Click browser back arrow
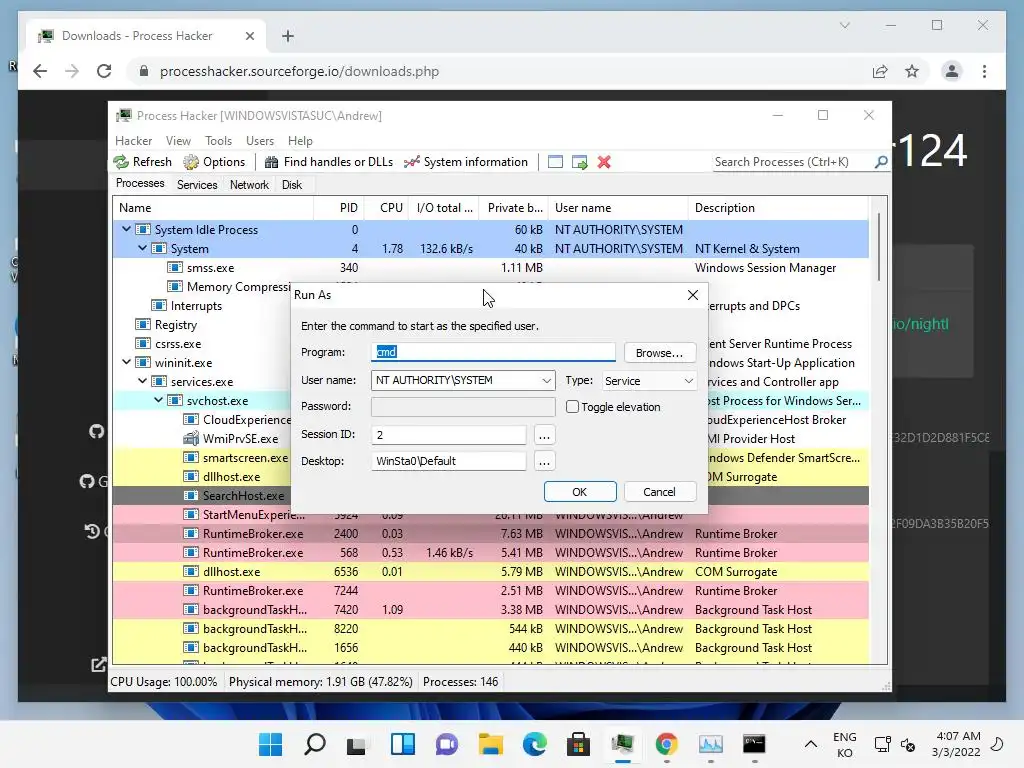The width and height of the screenshot is (1024, 768). 40,71
